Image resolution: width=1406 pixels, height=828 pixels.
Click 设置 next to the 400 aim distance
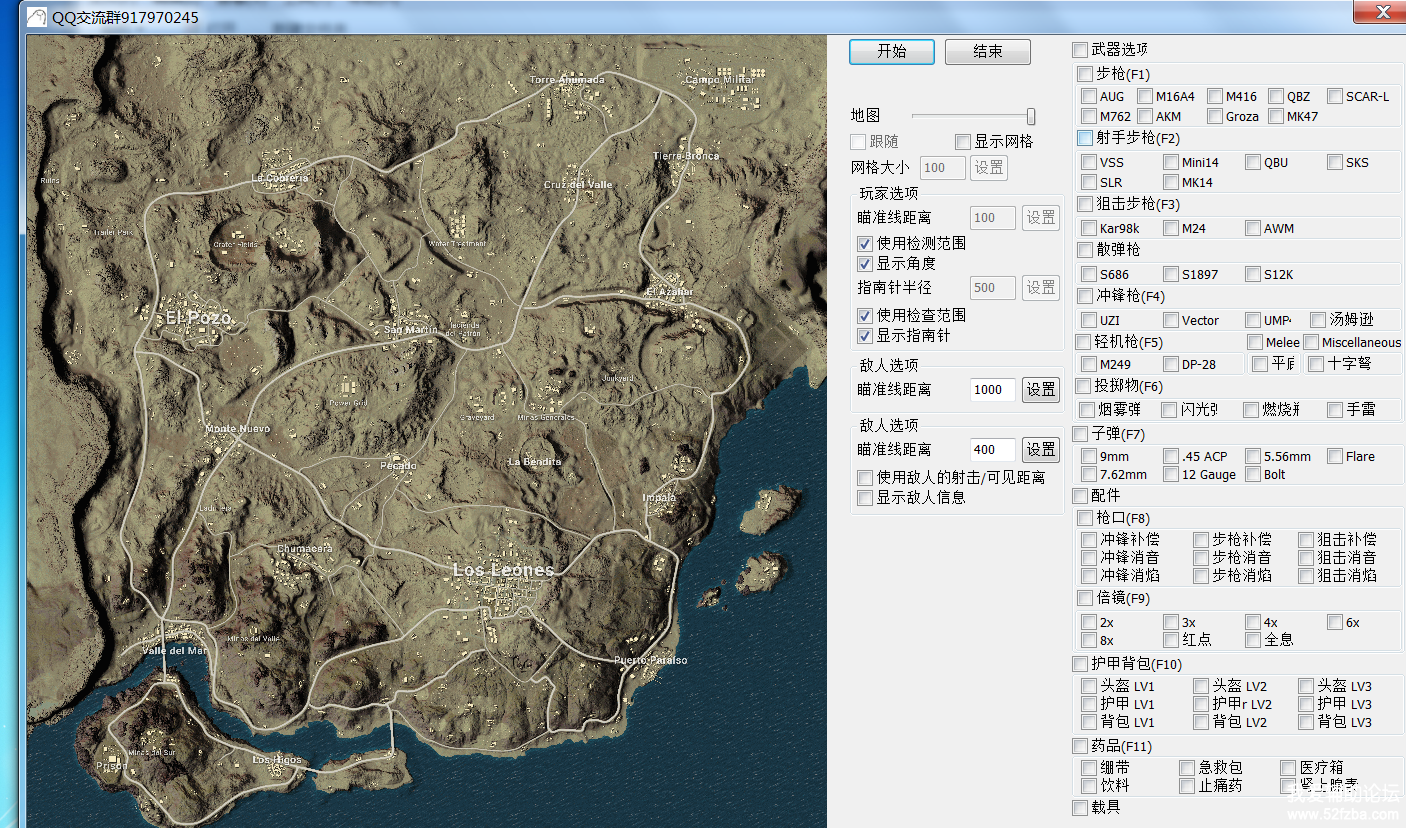tap(1041, 450)
